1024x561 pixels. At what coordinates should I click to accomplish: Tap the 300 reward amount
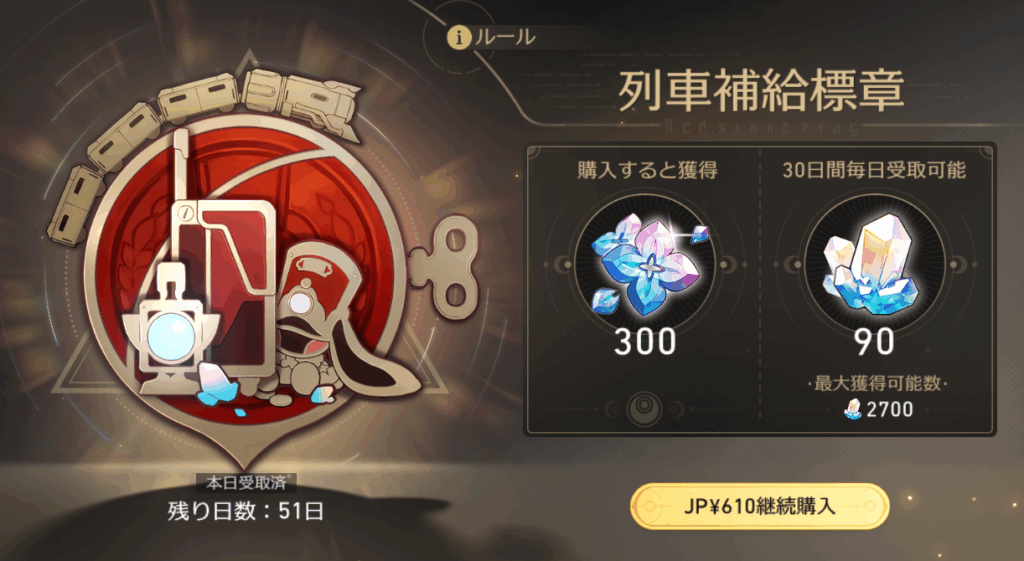pos(645,342)
